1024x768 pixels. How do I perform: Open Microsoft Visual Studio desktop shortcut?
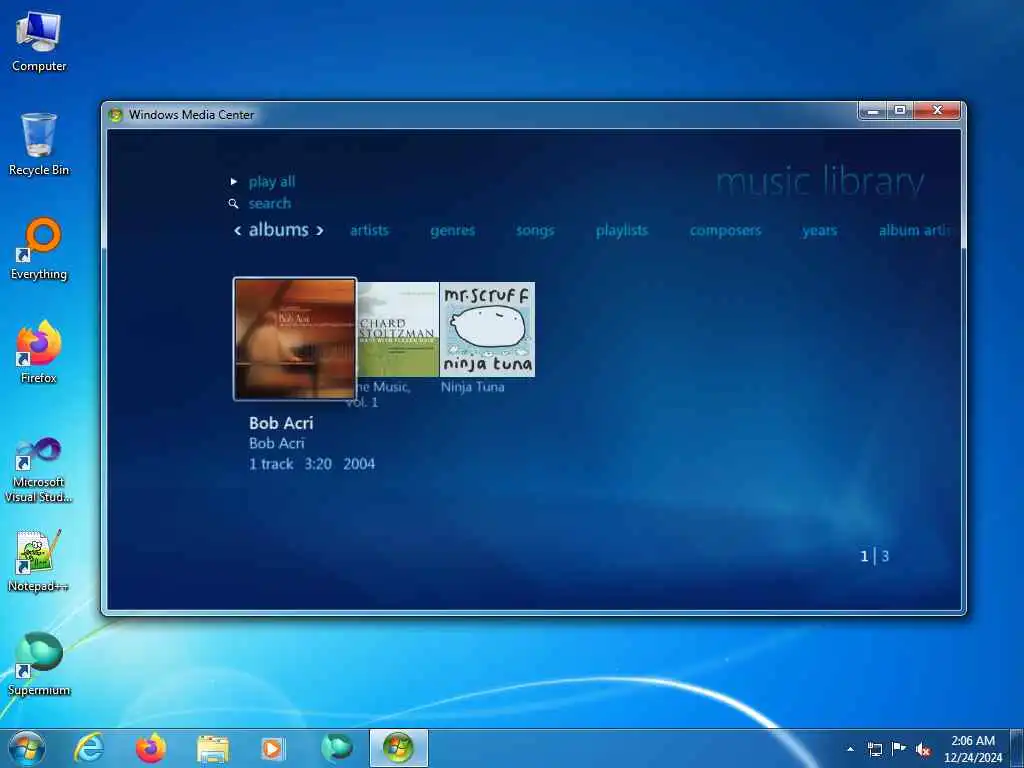pos(39,470)
